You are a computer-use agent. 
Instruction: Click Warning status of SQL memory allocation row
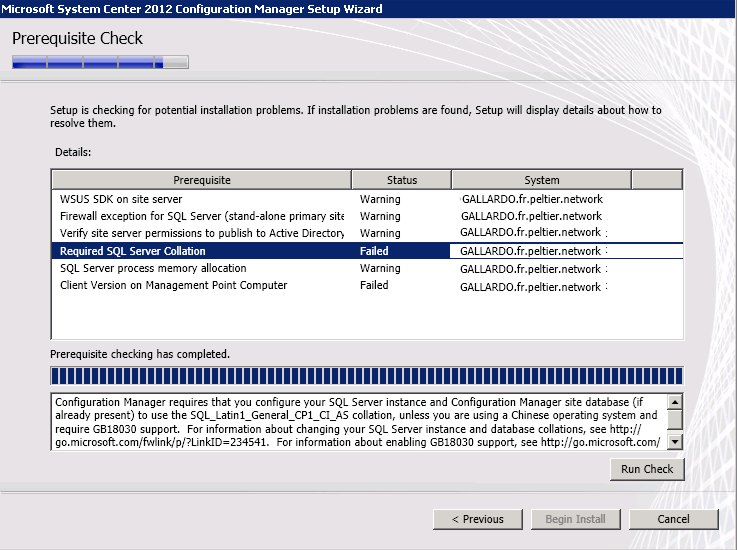coord(380,268)
